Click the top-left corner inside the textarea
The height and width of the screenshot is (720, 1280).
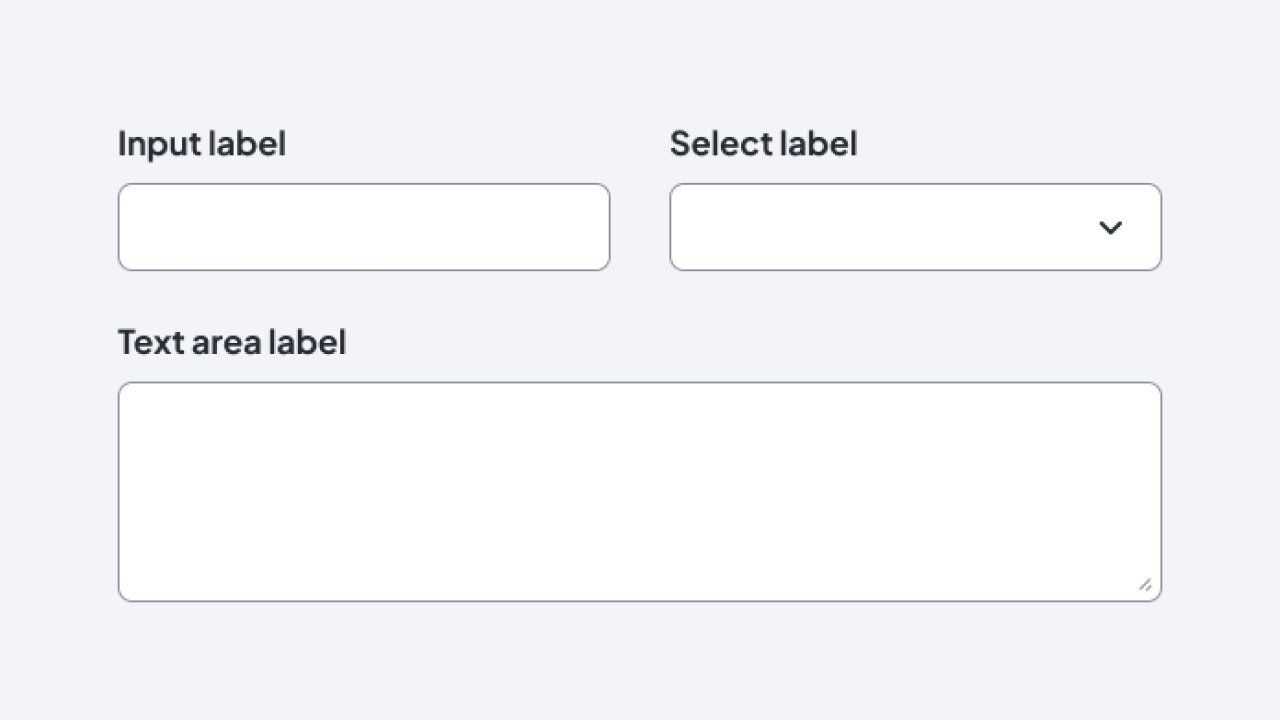(136, 400)
